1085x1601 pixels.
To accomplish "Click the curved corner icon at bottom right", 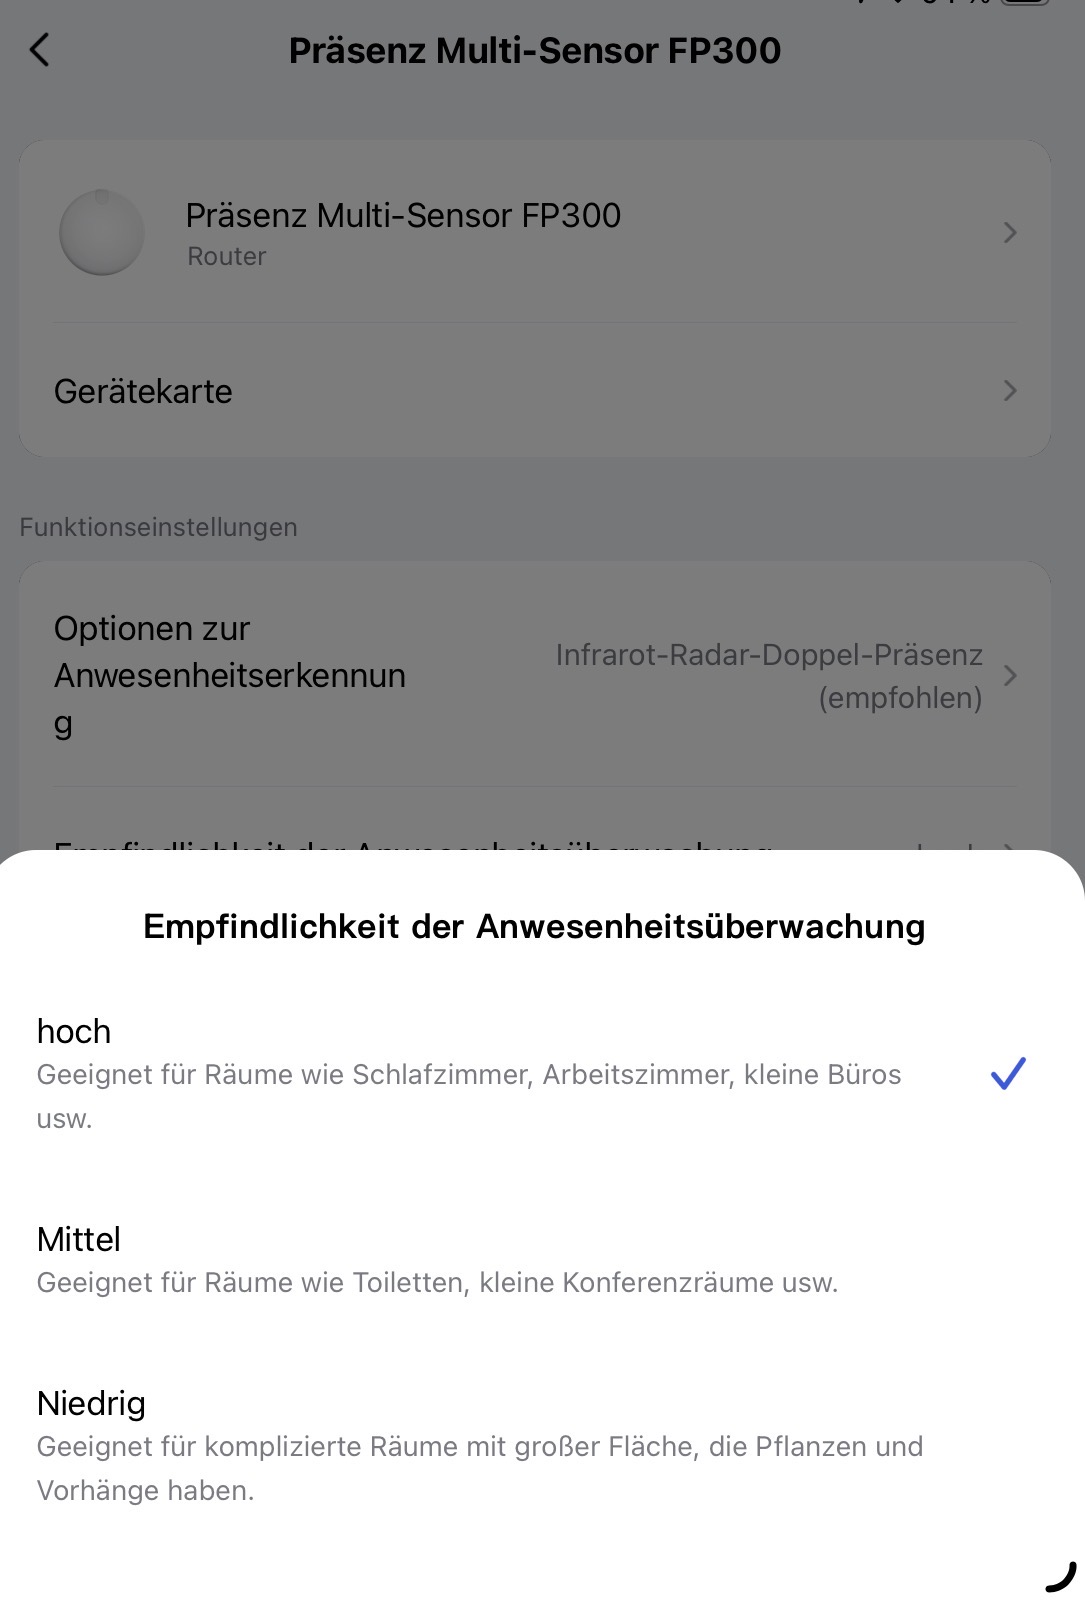I will pos(1061,1577).
